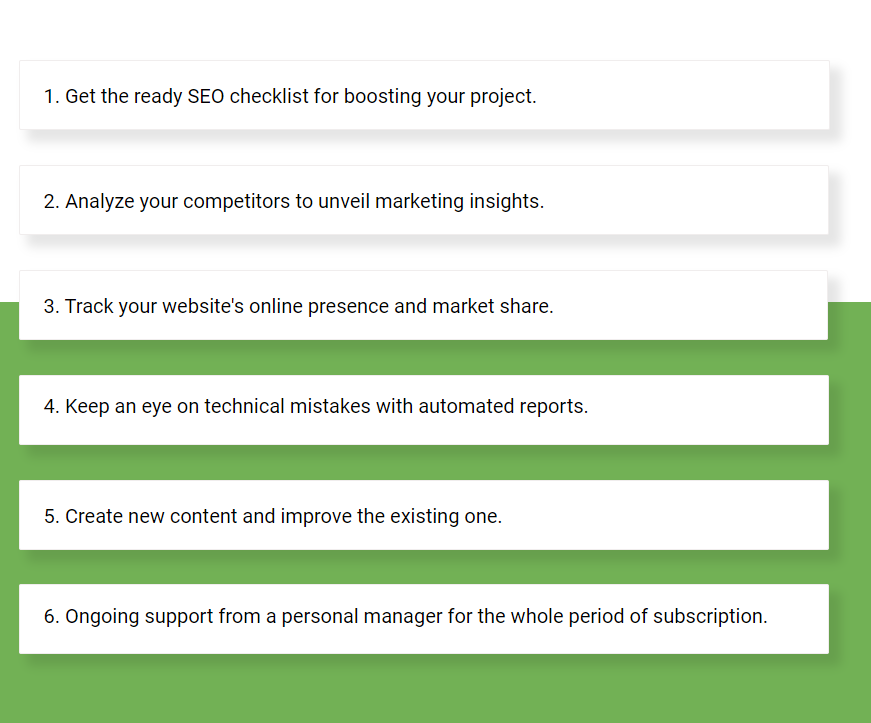Click the number 2 before "Analyze"

pyautogui.click(x=51, y=201)
